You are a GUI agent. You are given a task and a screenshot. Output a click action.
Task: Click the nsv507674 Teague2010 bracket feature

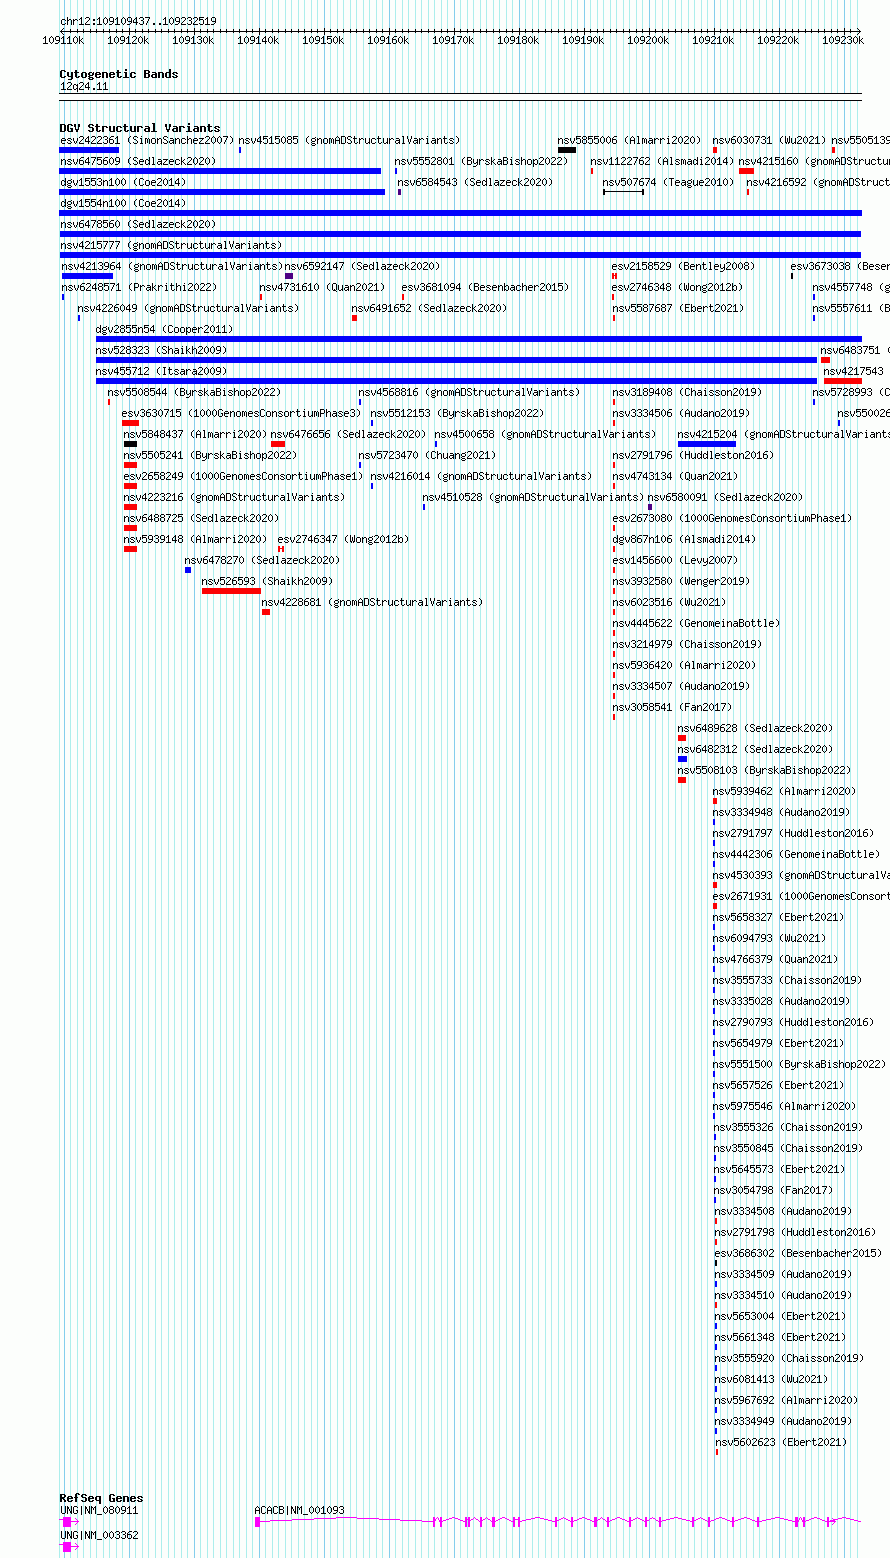click(623, 192)
